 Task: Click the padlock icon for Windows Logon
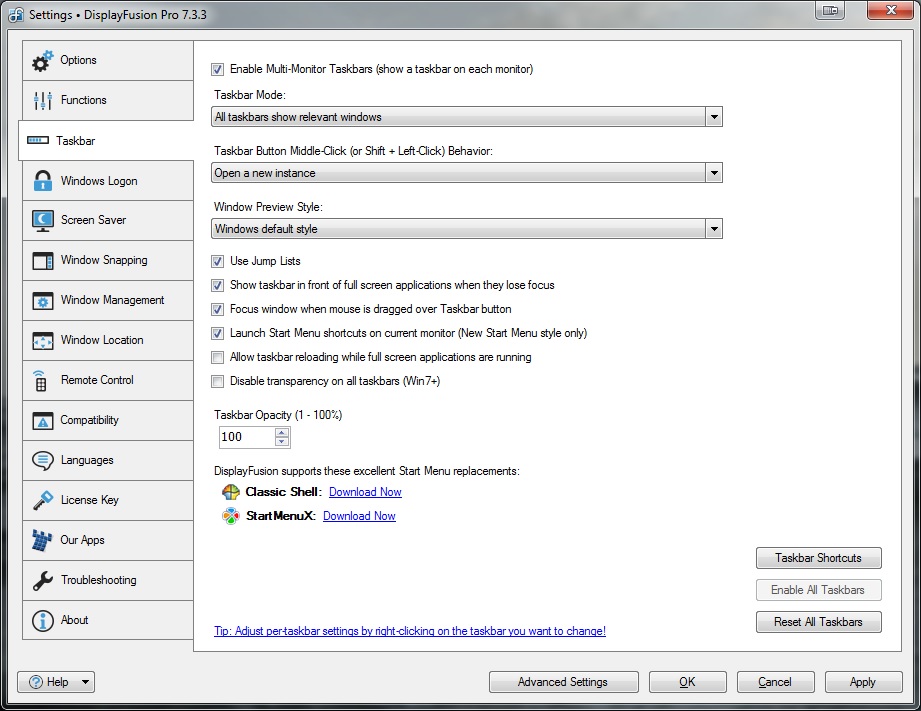point(42,181)
